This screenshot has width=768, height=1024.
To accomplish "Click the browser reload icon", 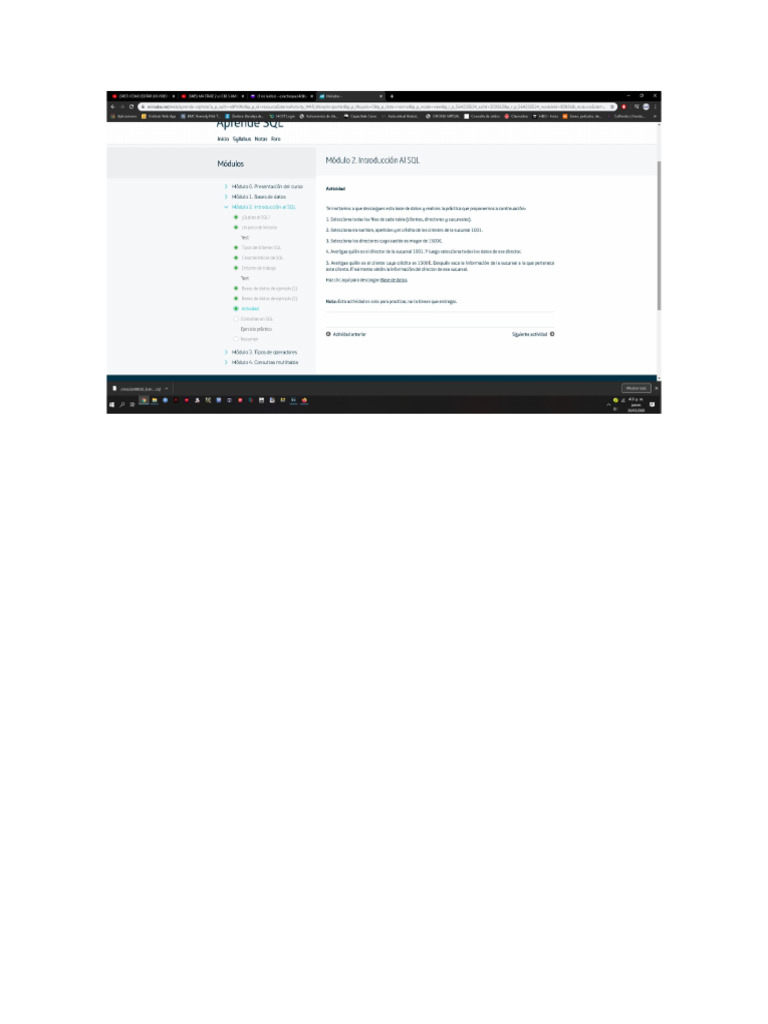I will coord(131,106).
